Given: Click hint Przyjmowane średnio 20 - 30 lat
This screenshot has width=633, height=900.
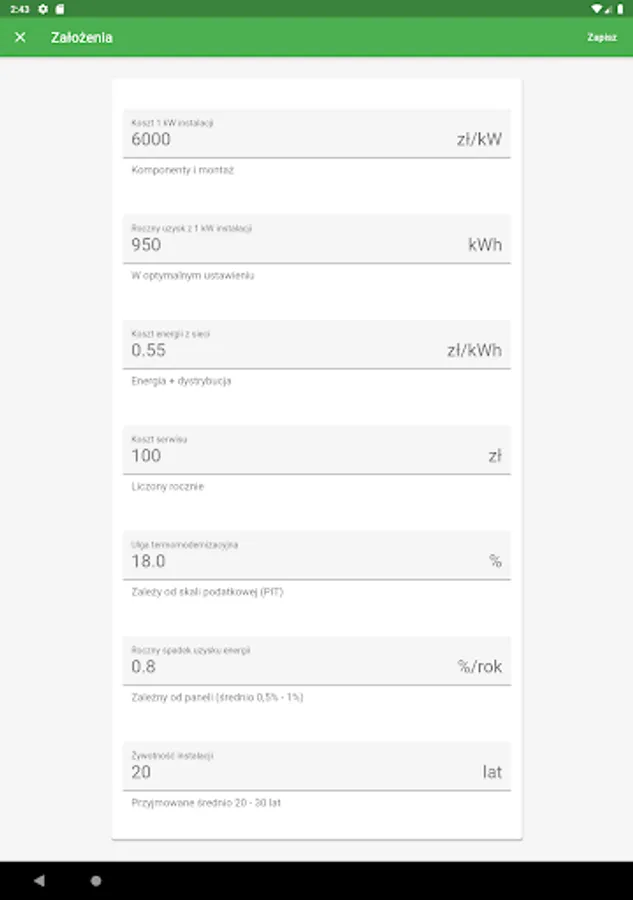Looking at the screenshot, I should (x=206, y=803).
